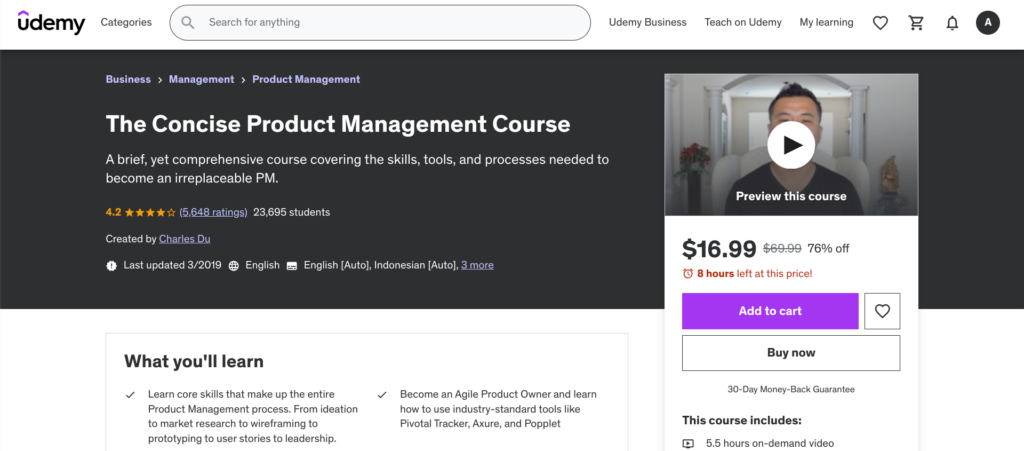
Task: Navigate to Product Management breadcrumb
Action: point(306,79)
